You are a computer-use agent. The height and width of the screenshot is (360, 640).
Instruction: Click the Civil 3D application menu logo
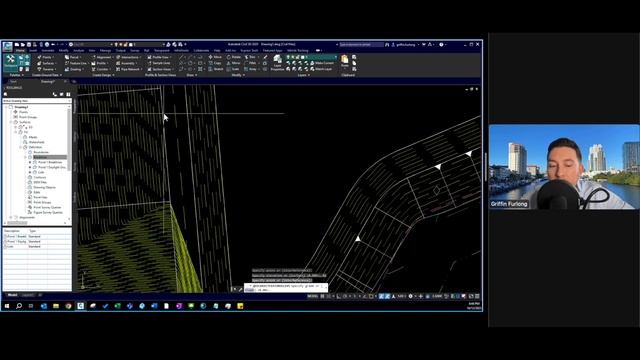7,47
